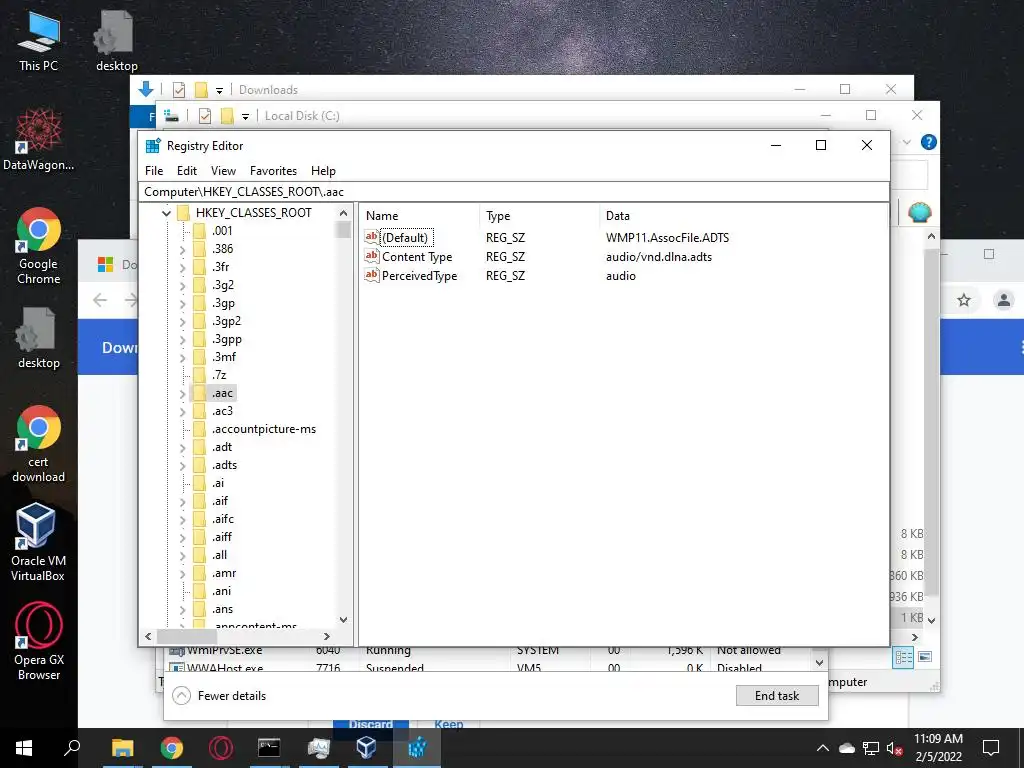This screenshot has width=1024, height=768.
Task: Click Explorer help question mark icon
Action: tap(929, 142)
